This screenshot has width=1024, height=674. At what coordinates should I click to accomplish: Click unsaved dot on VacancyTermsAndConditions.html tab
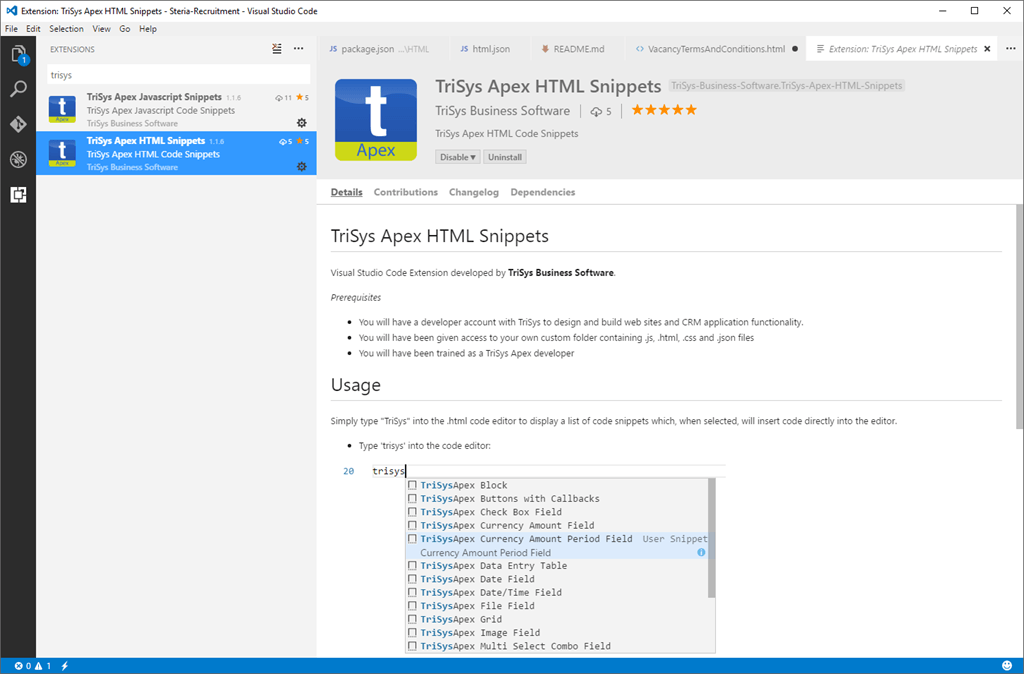click(x=795, y=49)
